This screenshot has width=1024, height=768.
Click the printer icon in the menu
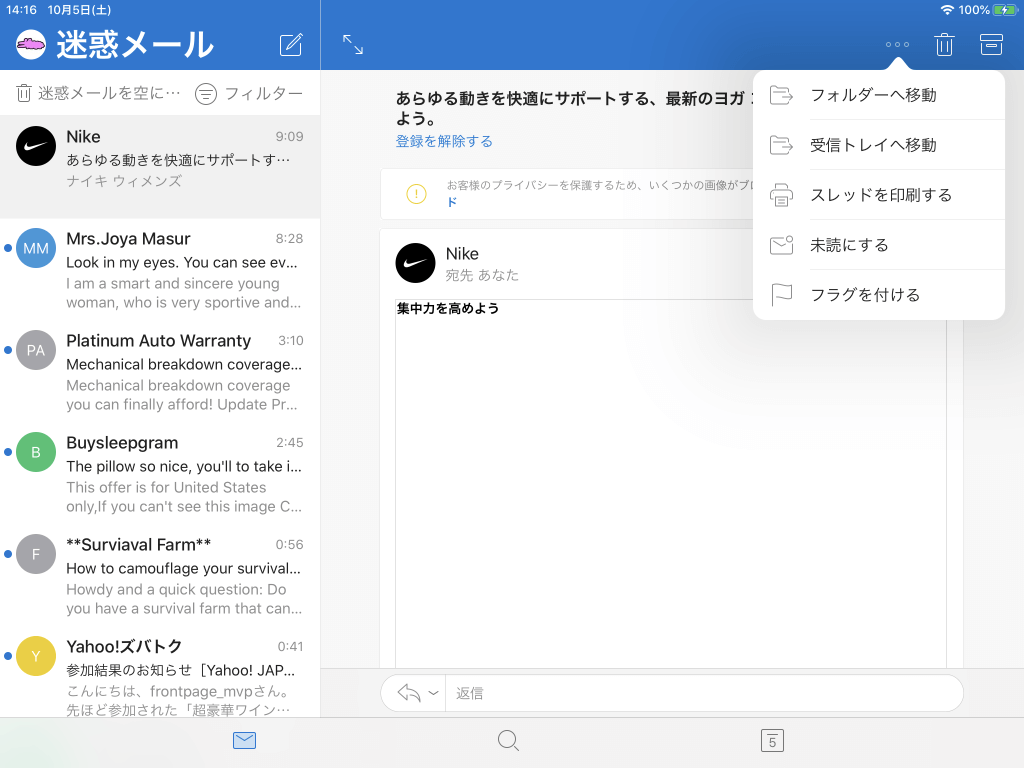point(781,195)
